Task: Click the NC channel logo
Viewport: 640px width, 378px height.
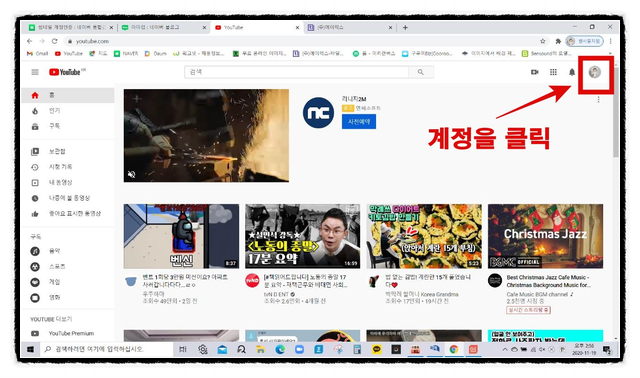Action: (318, 113)
